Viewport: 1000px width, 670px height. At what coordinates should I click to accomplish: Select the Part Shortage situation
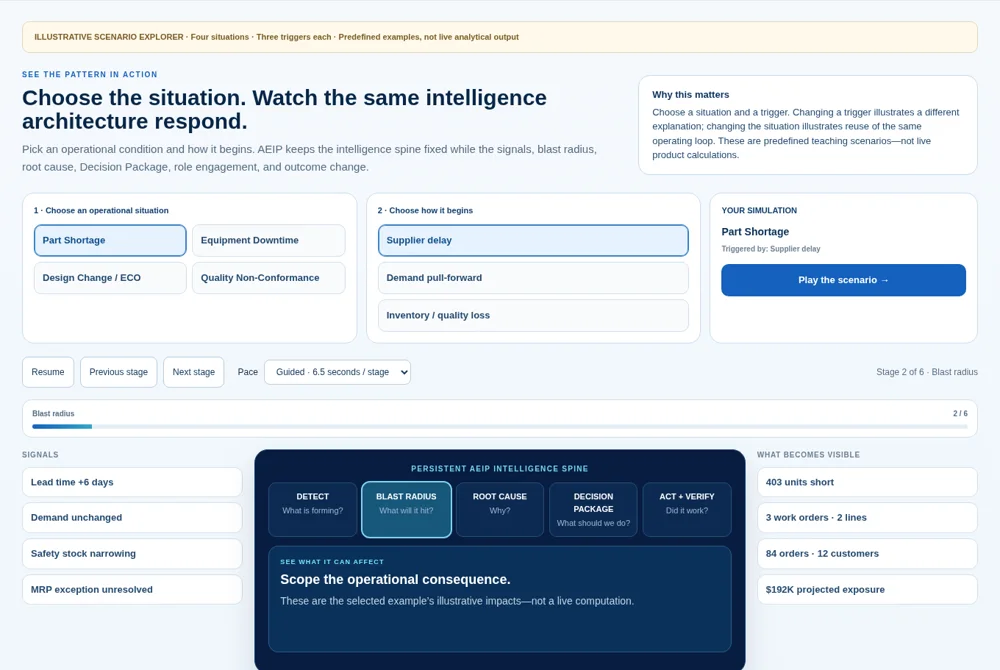click(x=110, y=240)
